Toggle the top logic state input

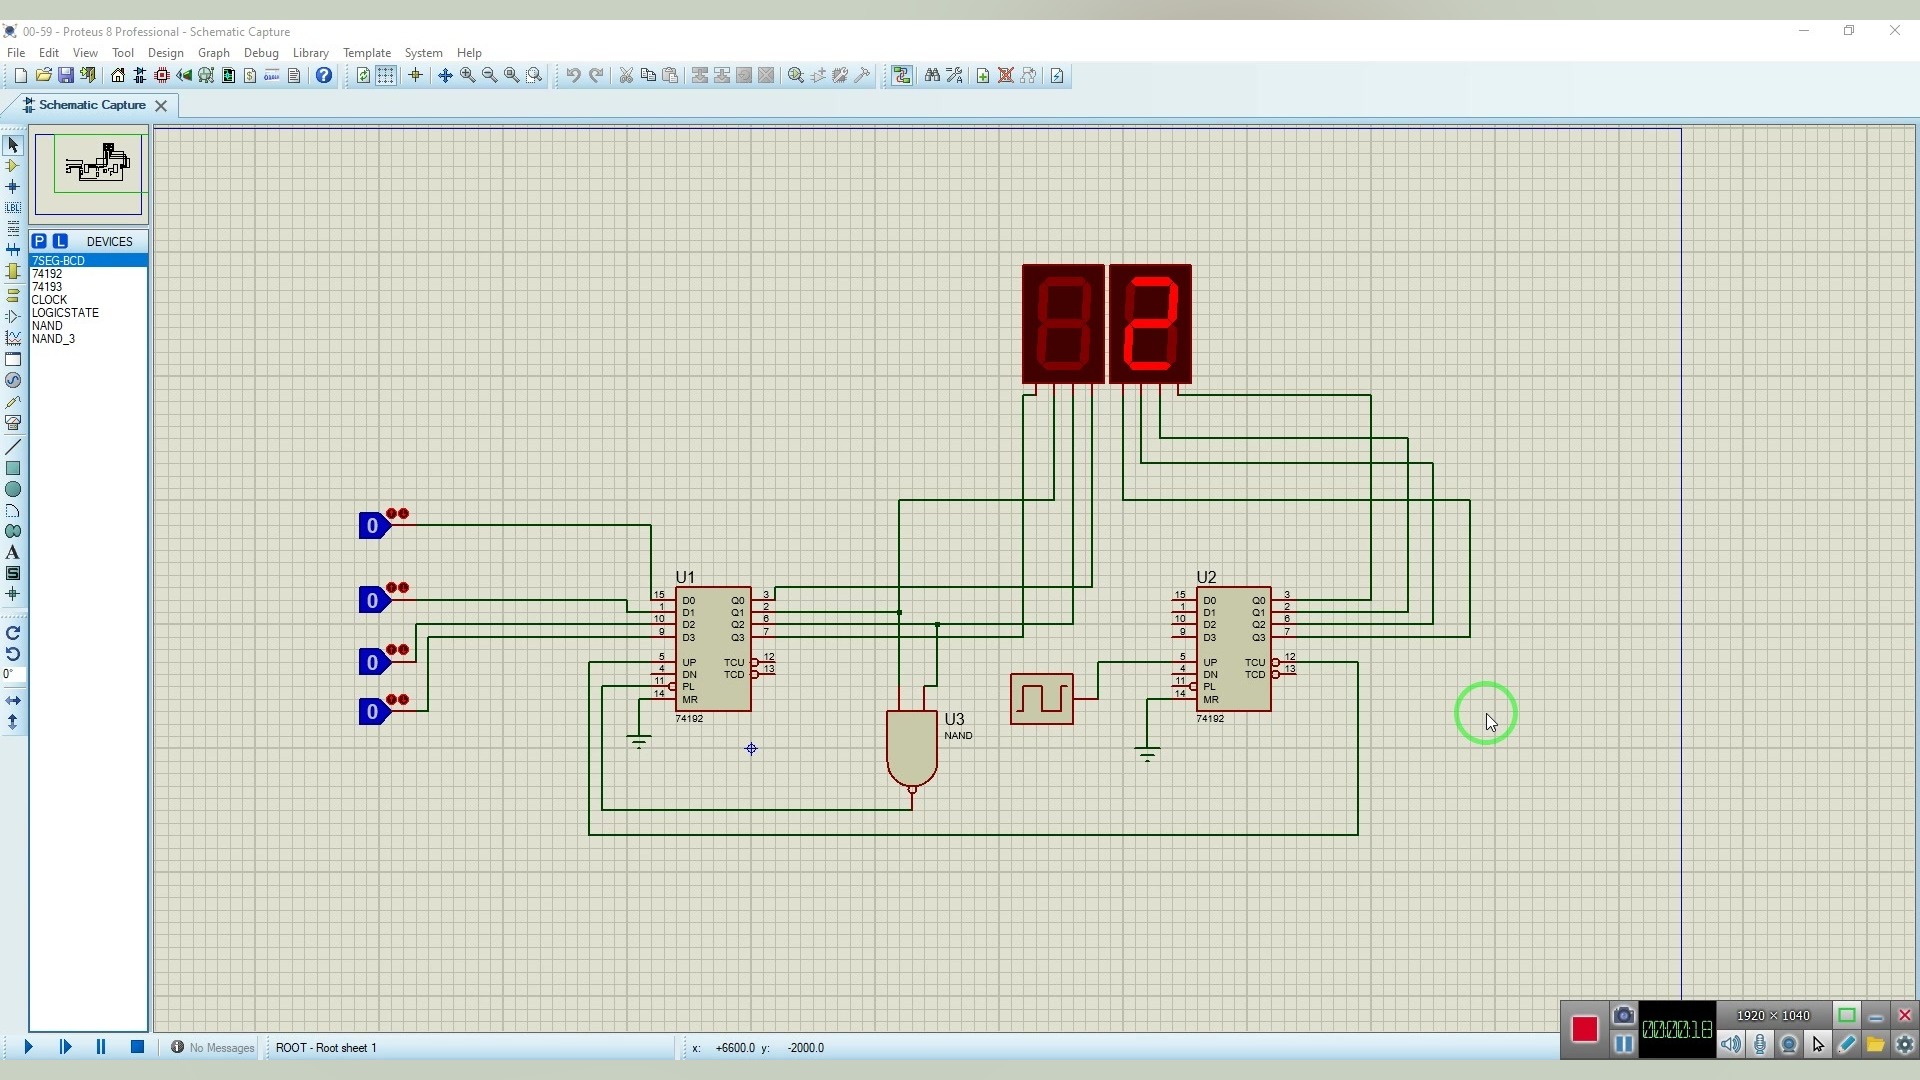click(373, 526)
